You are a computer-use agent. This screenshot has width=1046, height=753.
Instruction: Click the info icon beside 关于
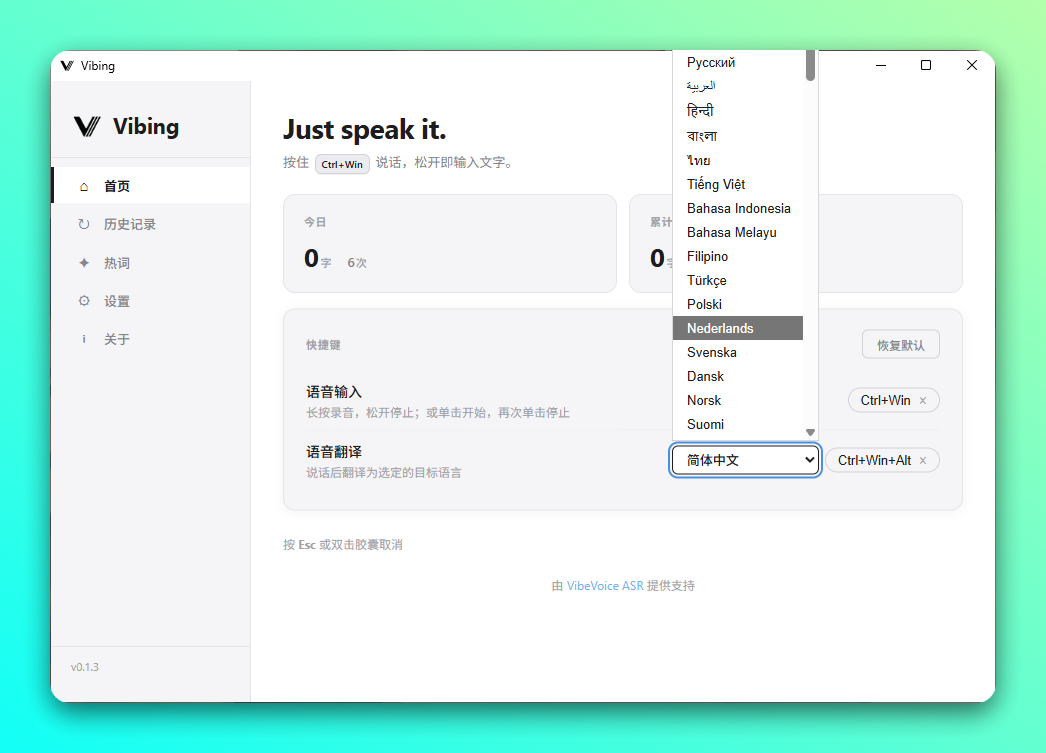coord(84,339)
